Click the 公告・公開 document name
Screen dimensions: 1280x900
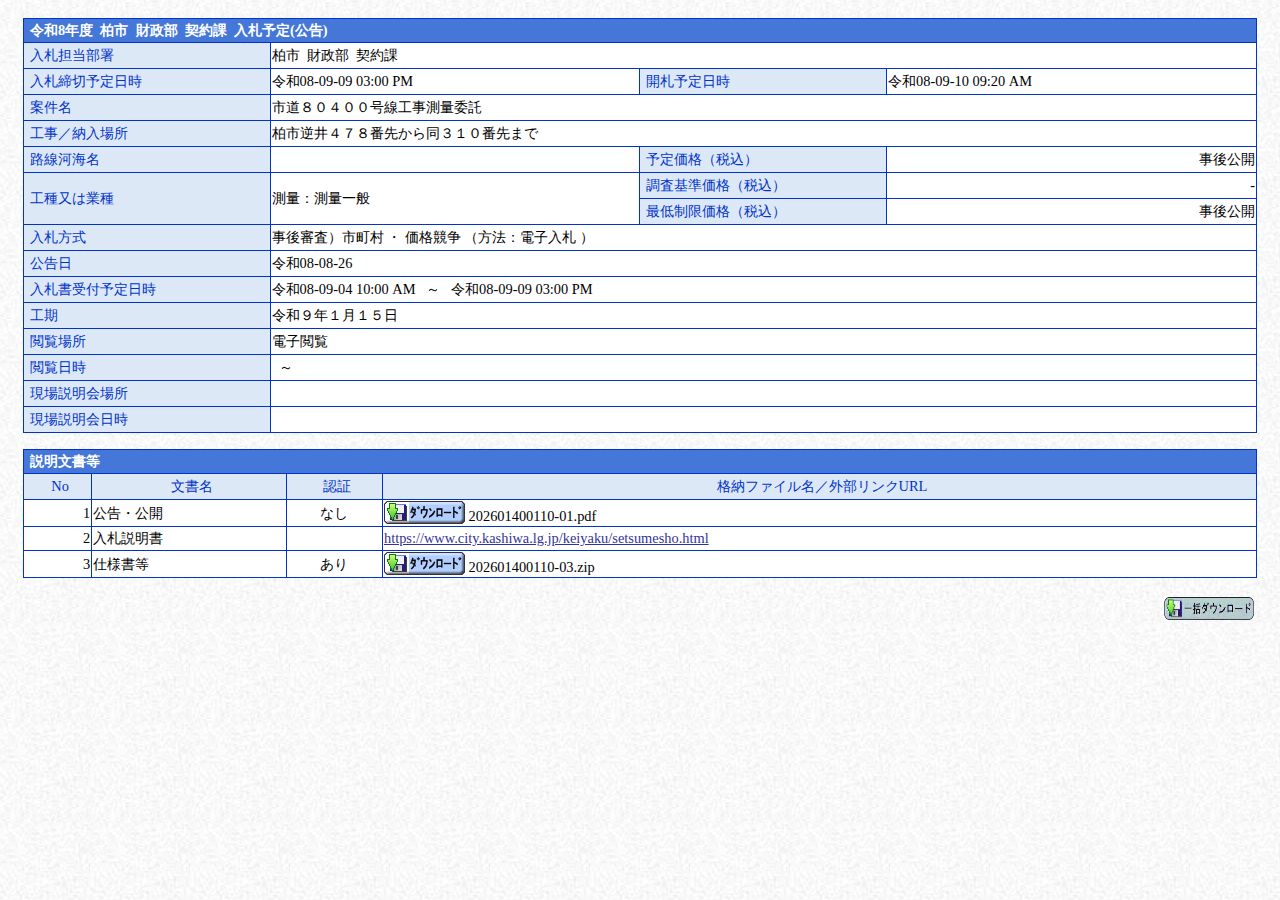click(128, 513)
